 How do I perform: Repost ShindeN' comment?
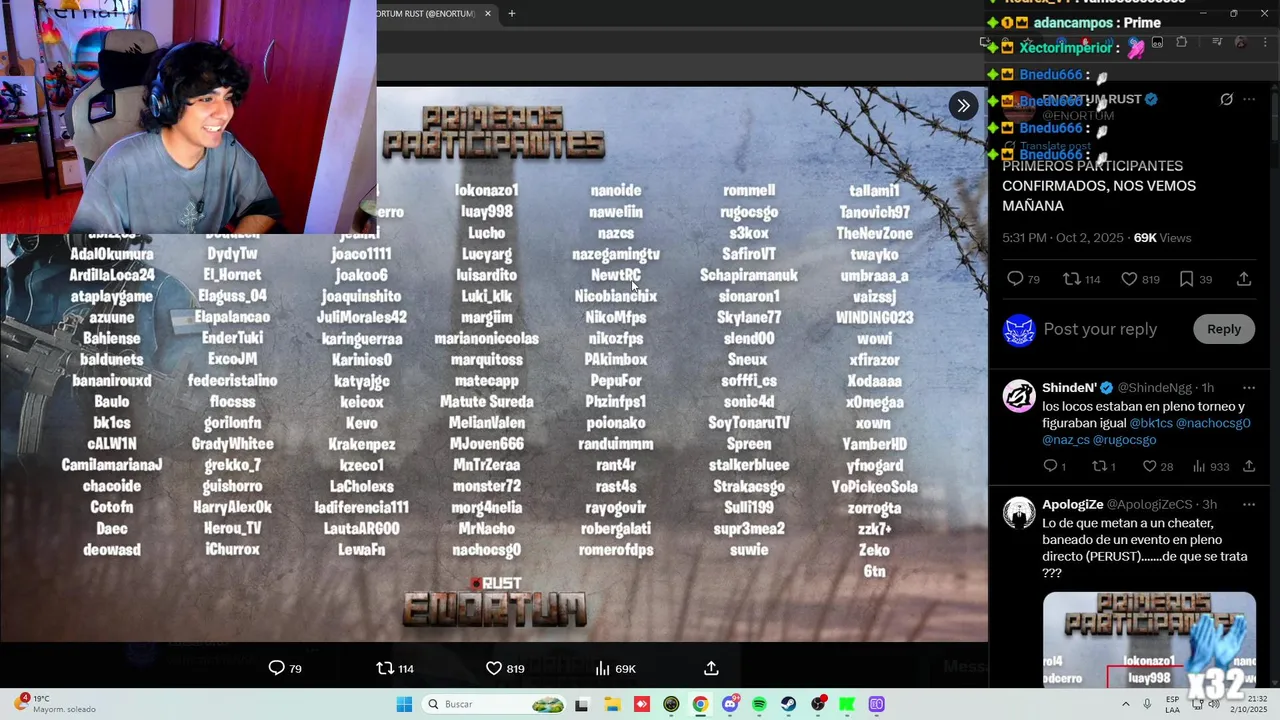point(1098,466)
